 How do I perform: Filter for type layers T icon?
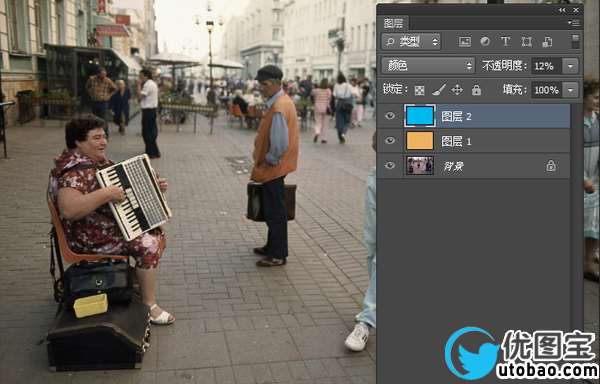click(x=505, y=42)
